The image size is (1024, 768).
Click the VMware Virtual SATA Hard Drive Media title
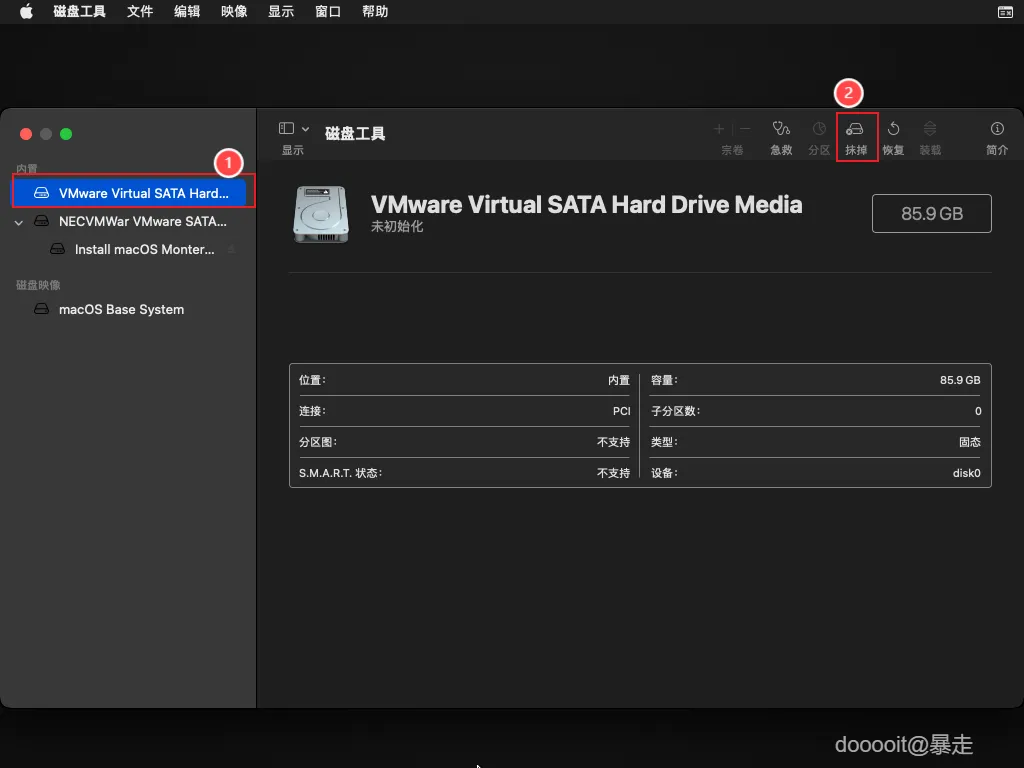[x=586, y=204]
